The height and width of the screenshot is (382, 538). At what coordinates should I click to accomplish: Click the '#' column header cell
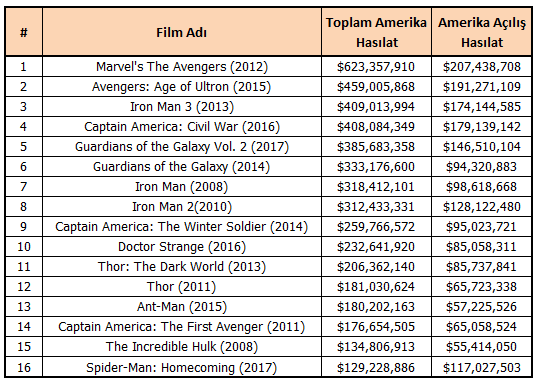pos(24,32)
